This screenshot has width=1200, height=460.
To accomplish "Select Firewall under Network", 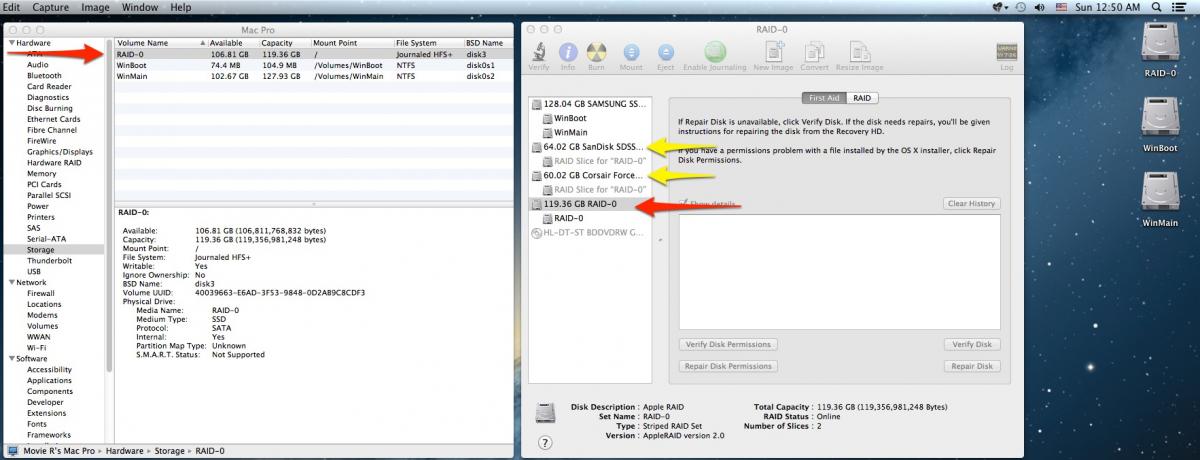I will coord(41,293).
